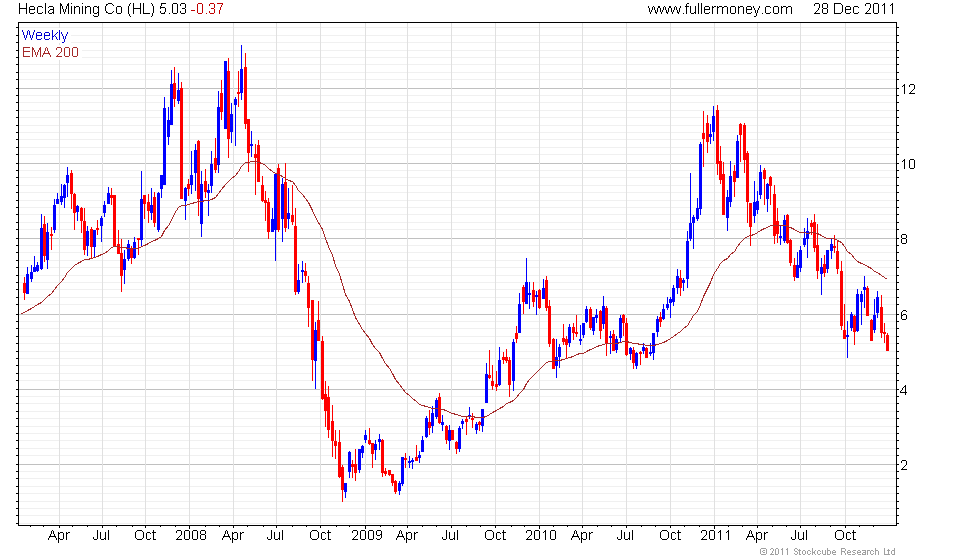Click the y-axis value 12
Screen dimensions: 980x560
tap(908, 89)
